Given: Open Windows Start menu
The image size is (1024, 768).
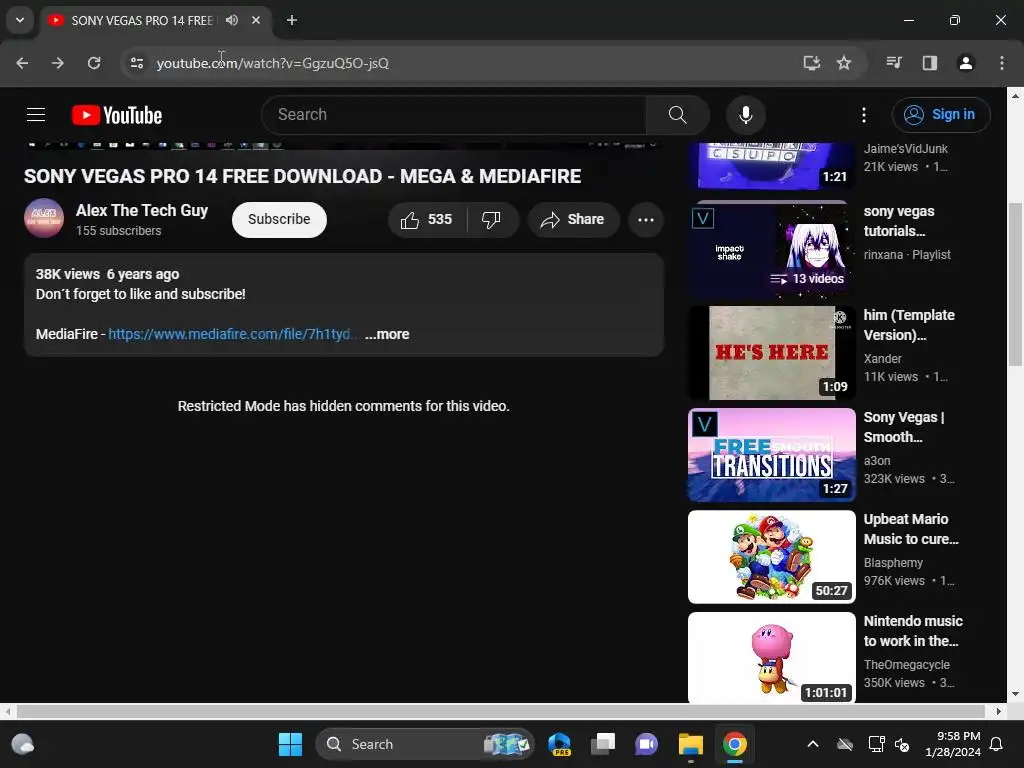Looking at the screenshot, I should 290,744.
